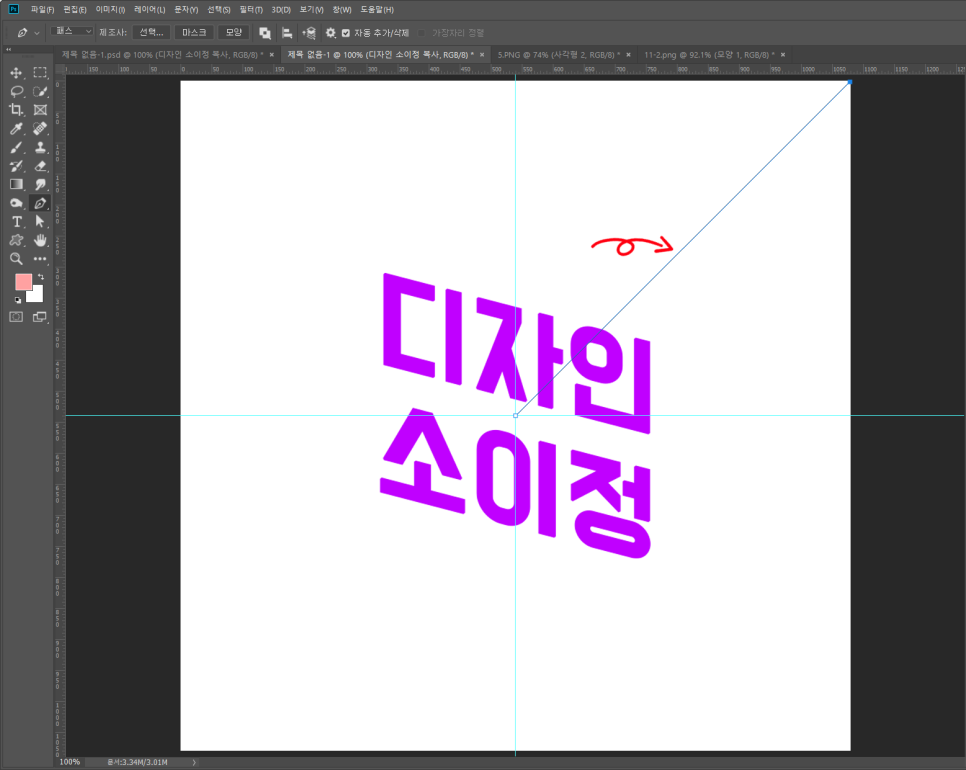Swap foreground and background colors
966x770 pixels.
41,276
